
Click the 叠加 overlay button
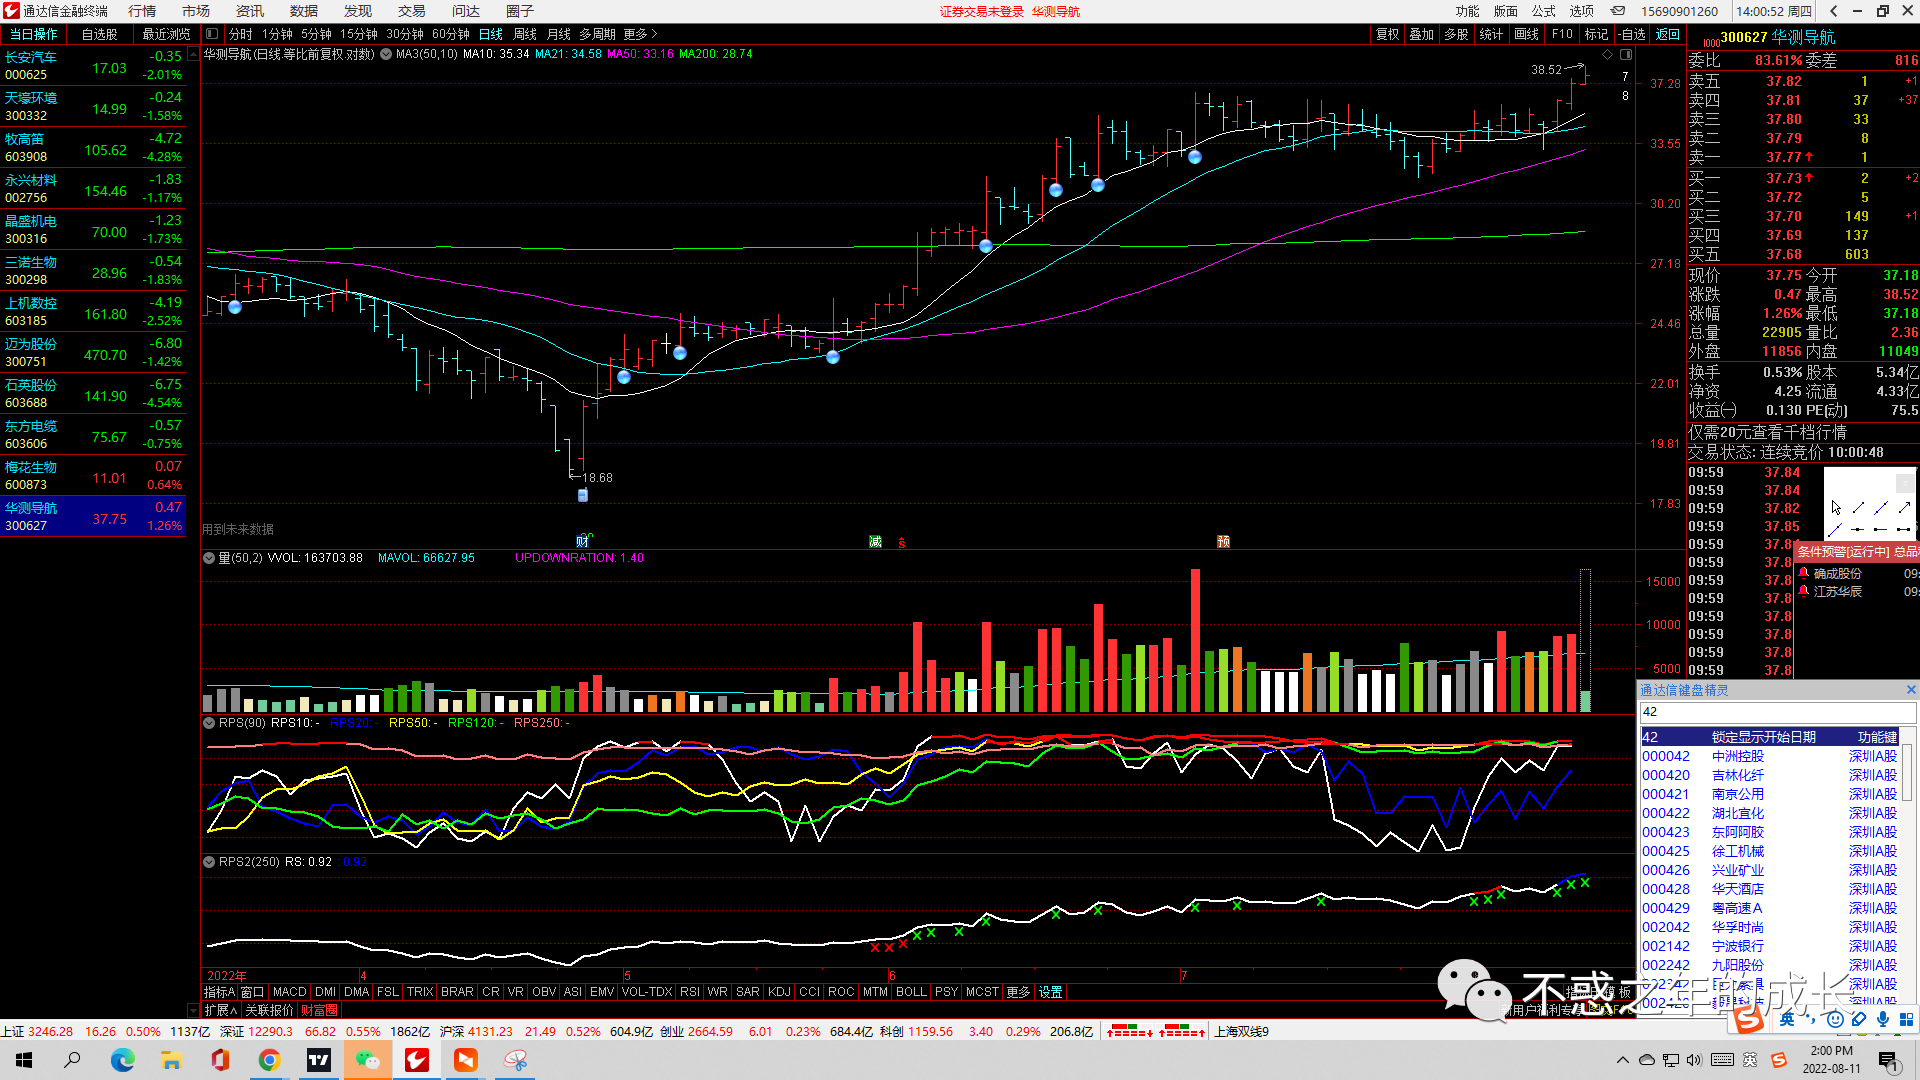pyautogui.click(x=1422, y=34)
